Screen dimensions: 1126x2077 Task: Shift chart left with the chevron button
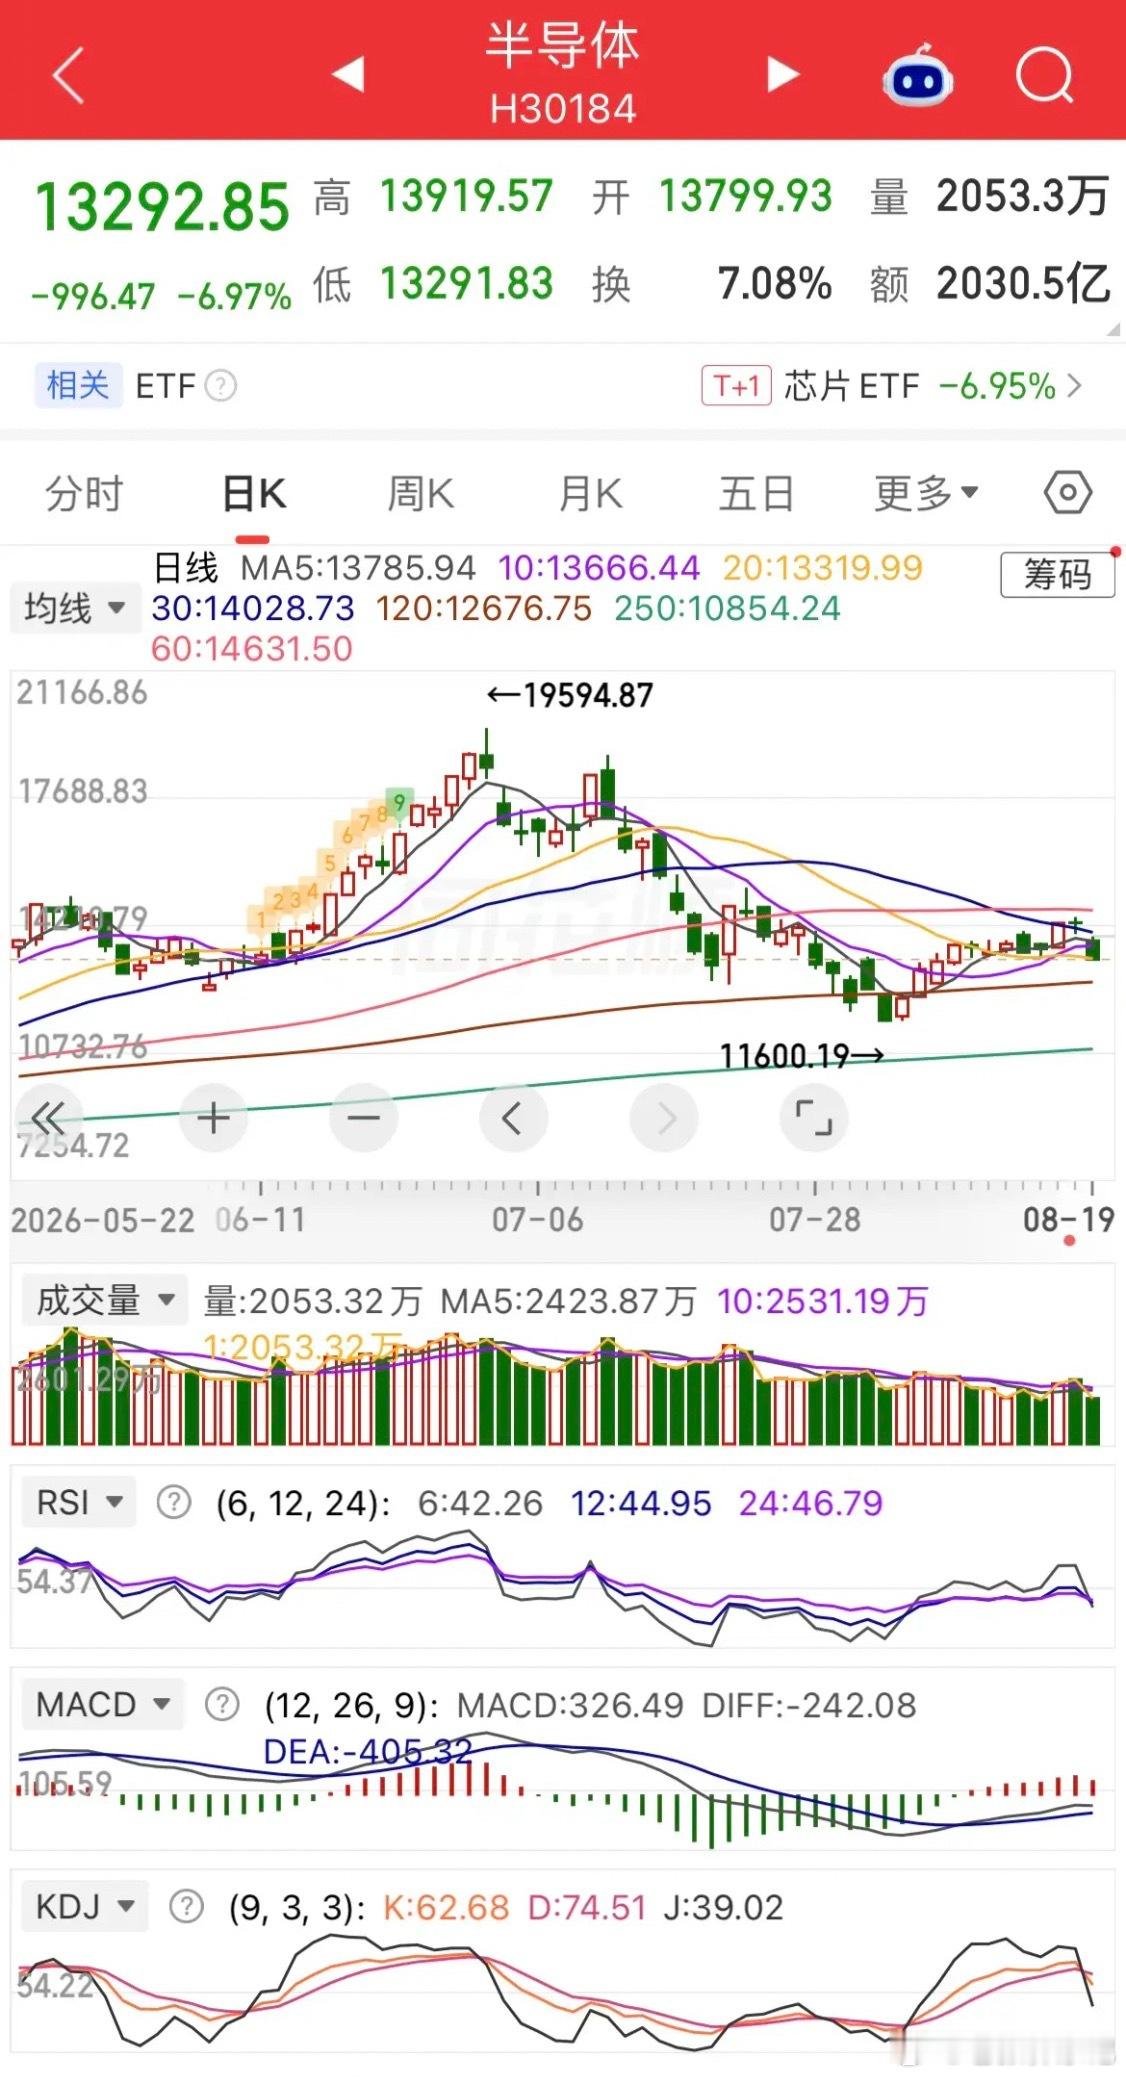point(513,1118)
